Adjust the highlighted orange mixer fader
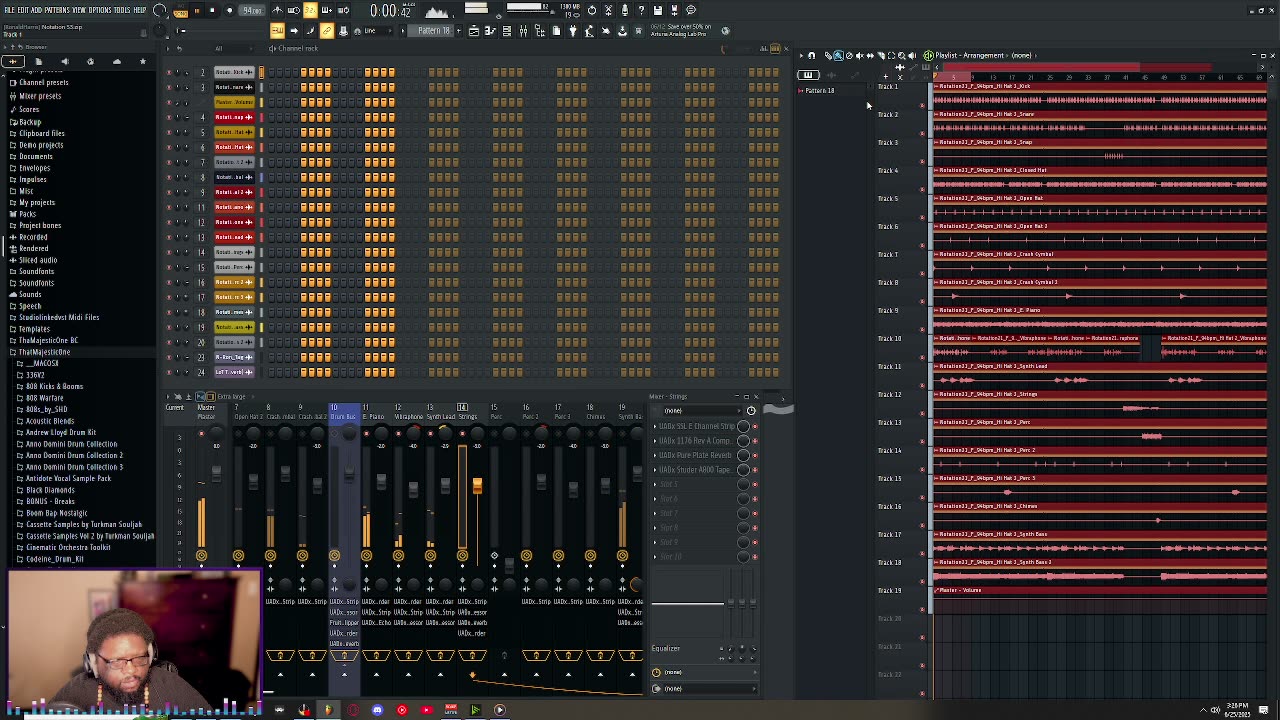This screenshot has width=1280, height=720. tap(477, 487)
